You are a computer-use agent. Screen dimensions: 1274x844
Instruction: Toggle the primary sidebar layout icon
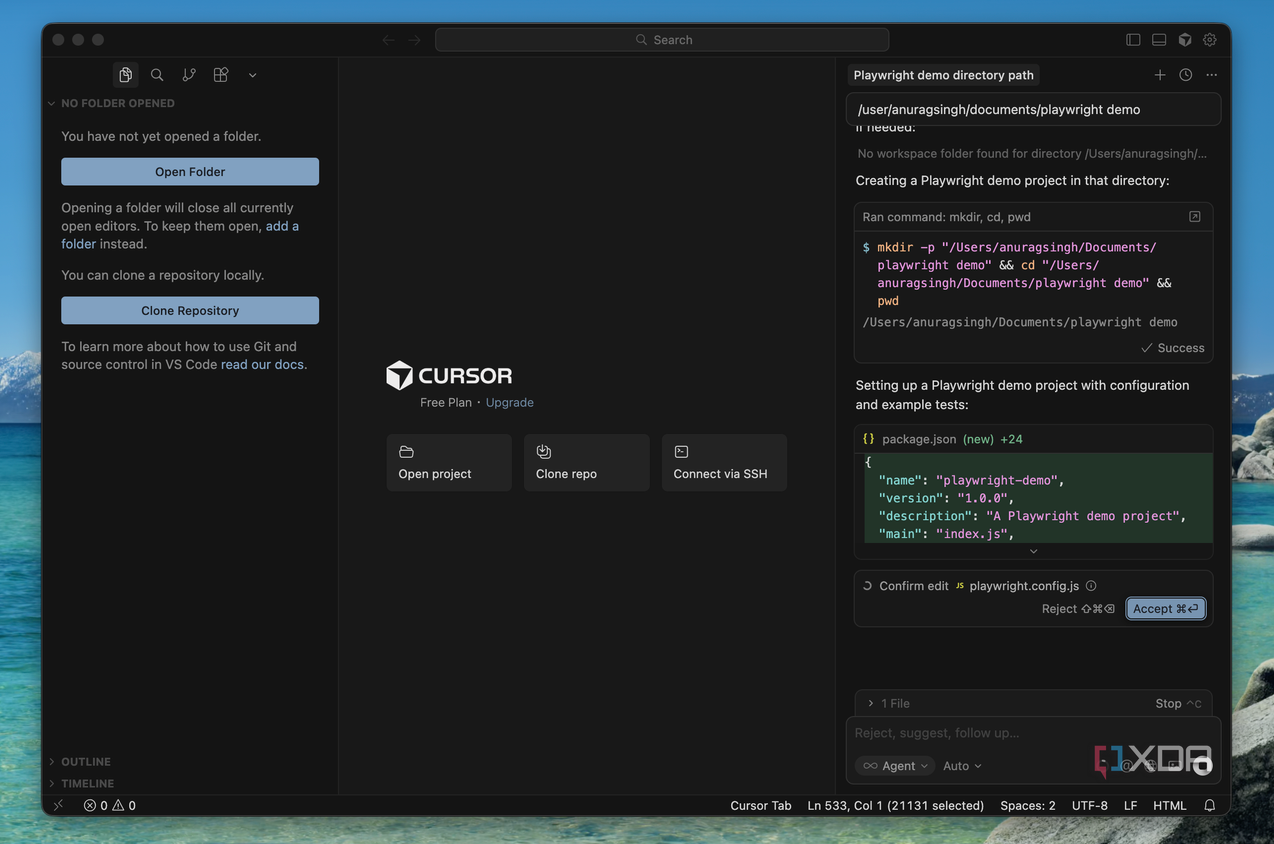click(x=1133, y=40)
